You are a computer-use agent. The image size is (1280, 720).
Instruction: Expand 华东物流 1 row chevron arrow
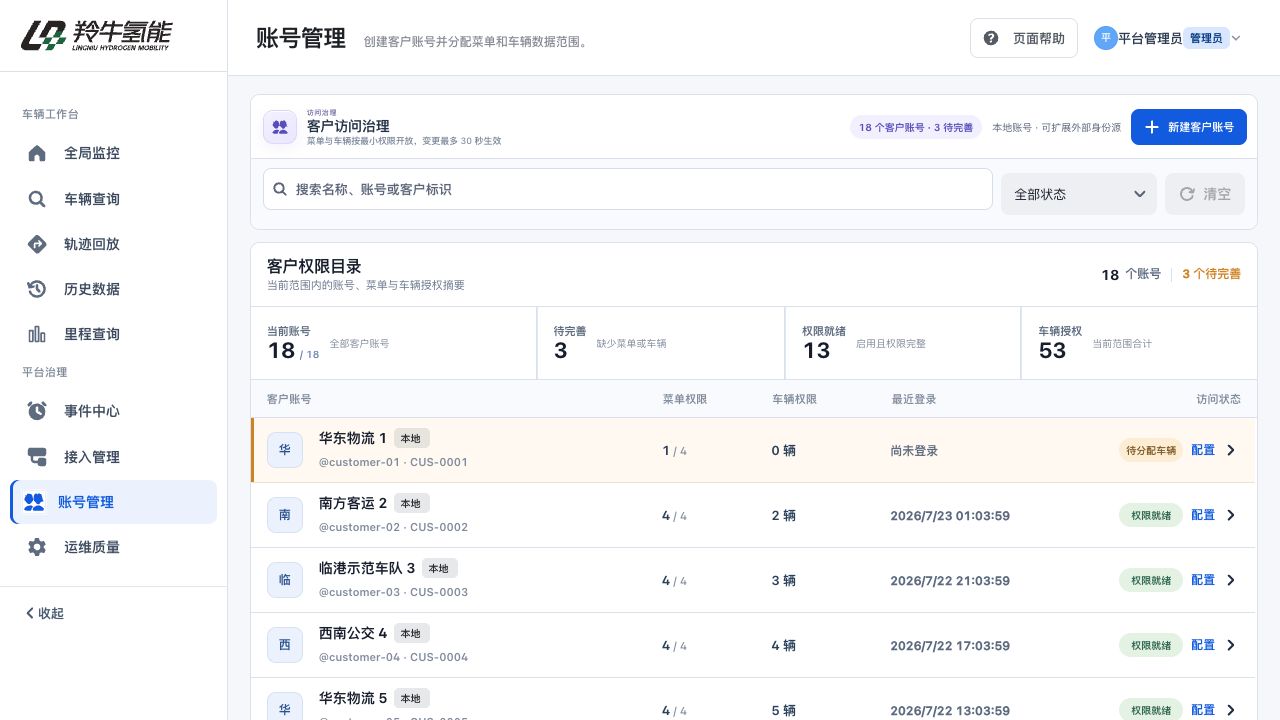pos(1231,450)
